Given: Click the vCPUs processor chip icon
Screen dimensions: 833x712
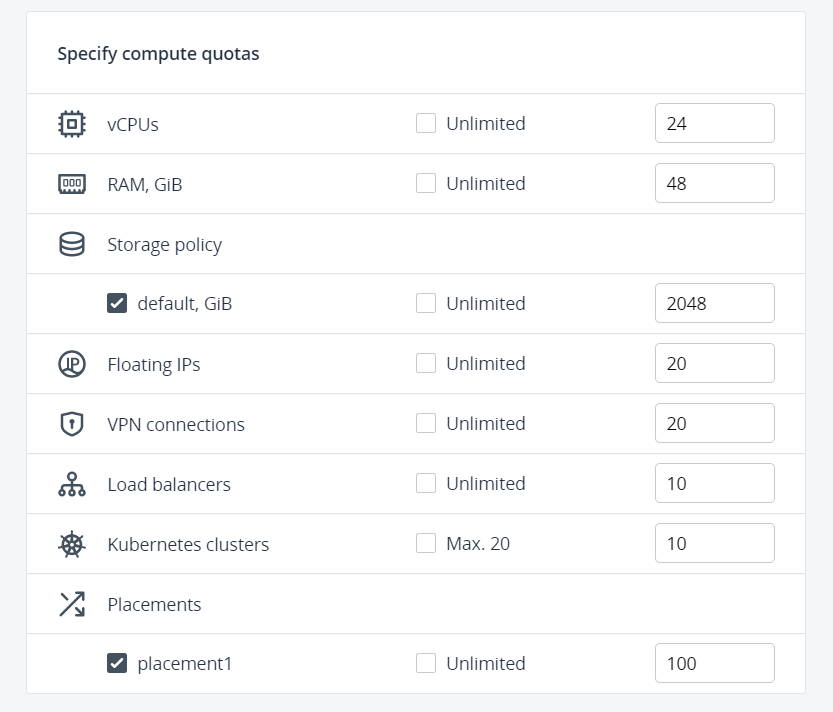Looking at the screenshot, I should click(x=72, y=124).
